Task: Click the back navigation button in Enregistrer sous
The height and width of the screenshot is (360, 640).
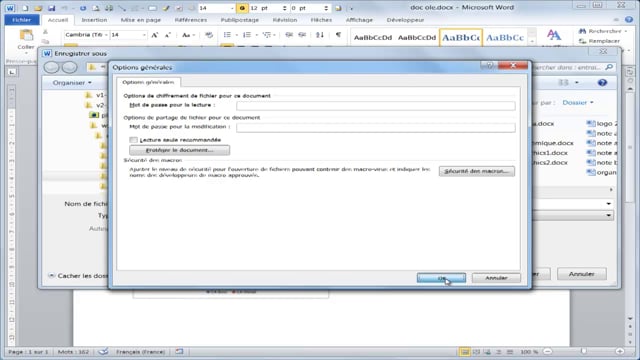Action: click(52, 67)
